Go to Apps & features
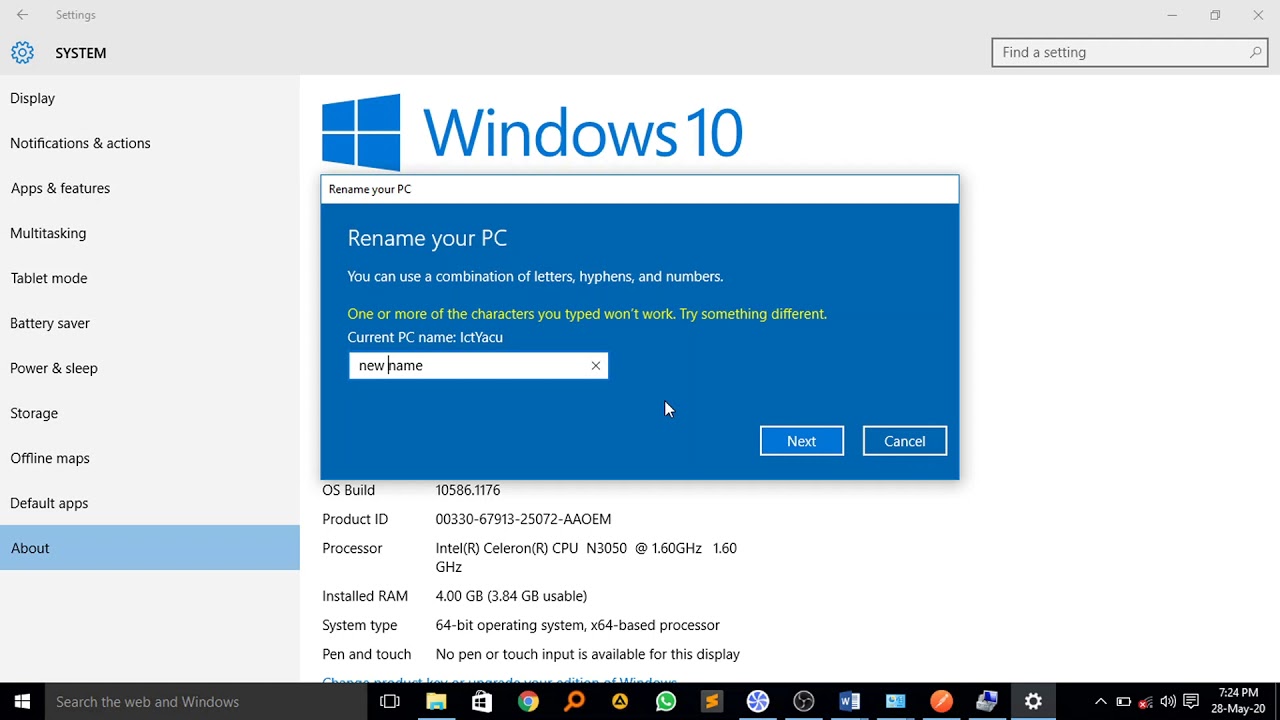This screenshot has width=1280, height=720. tap(150, 188)
